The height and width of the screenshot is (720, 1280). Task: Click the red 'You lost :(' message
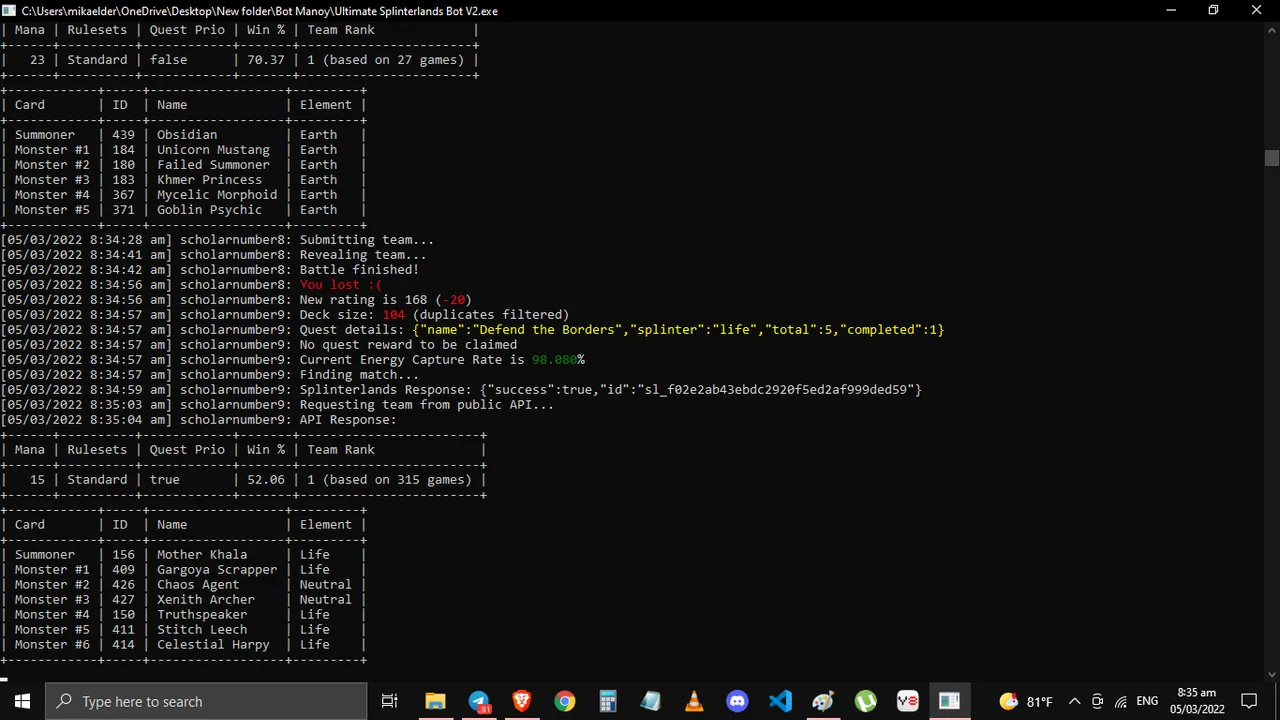pos(340,285)
